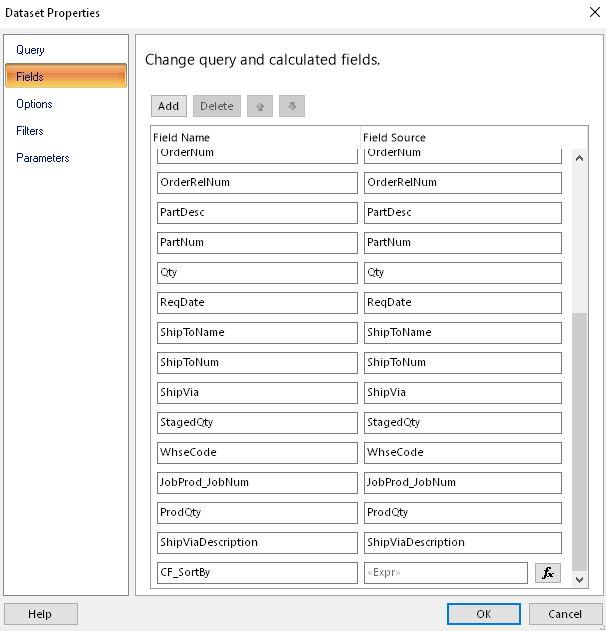Screen dimensions: 606x631
Task: Edit the Qty field source
Action: (463, 273)
